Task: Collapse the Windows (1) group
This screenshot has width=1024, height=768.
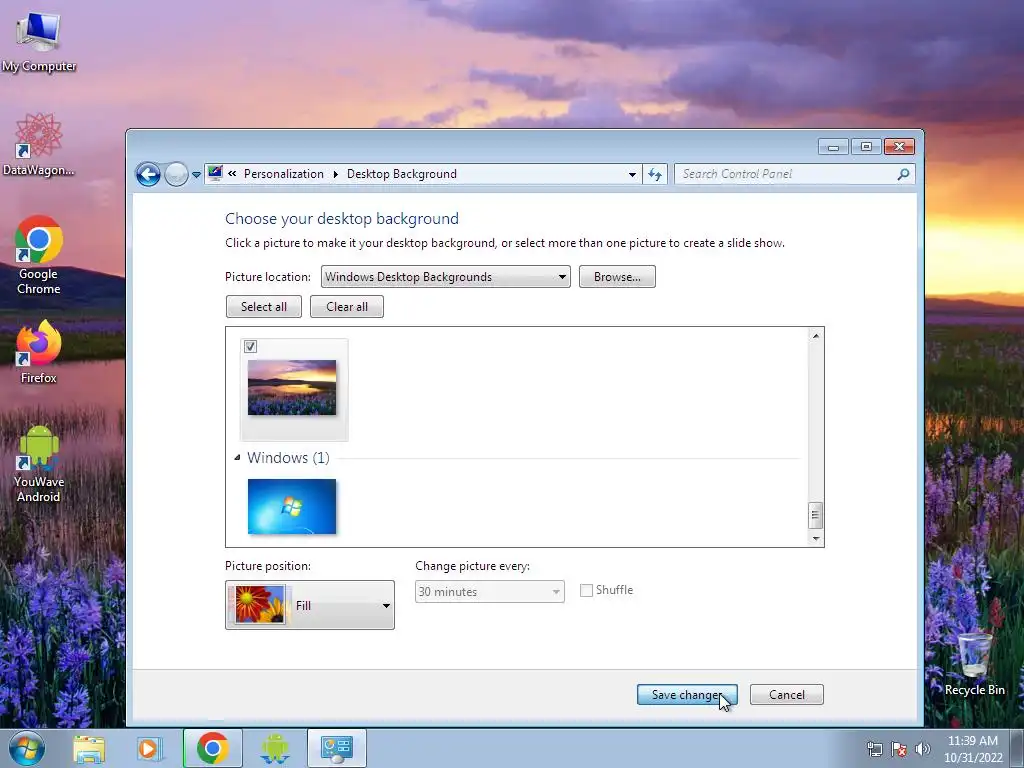Action: [237, 458]
